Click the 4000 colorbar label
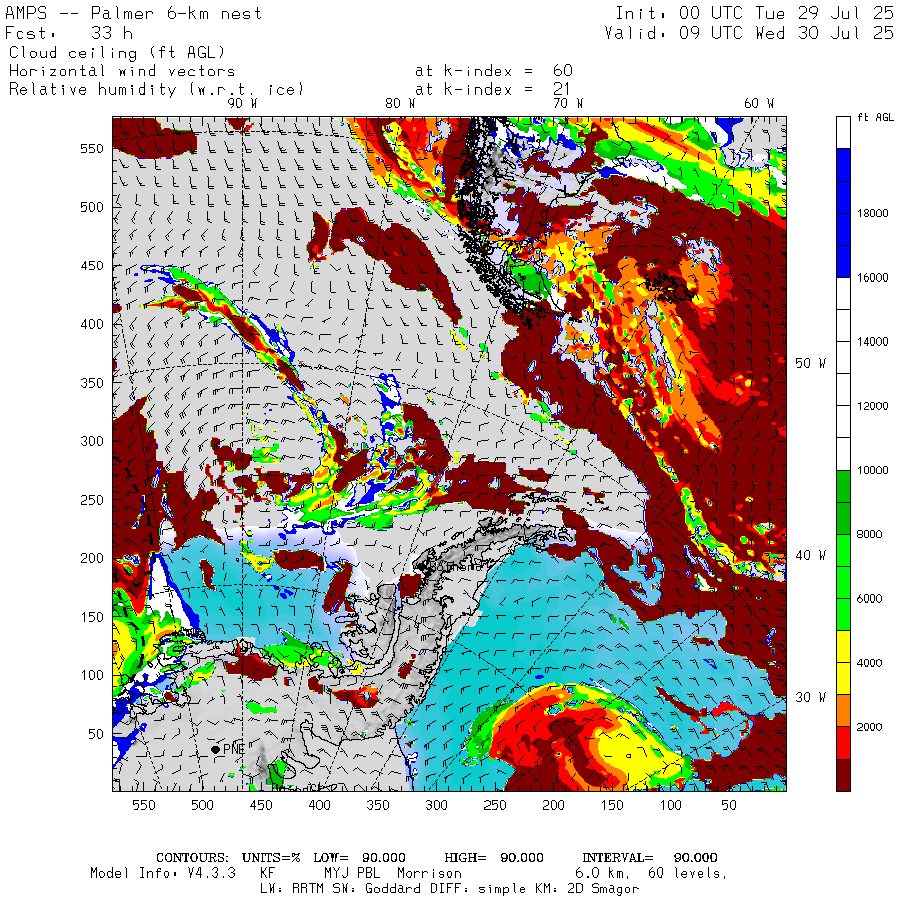The width and height of the screenshot is (900, 900). 870,663
